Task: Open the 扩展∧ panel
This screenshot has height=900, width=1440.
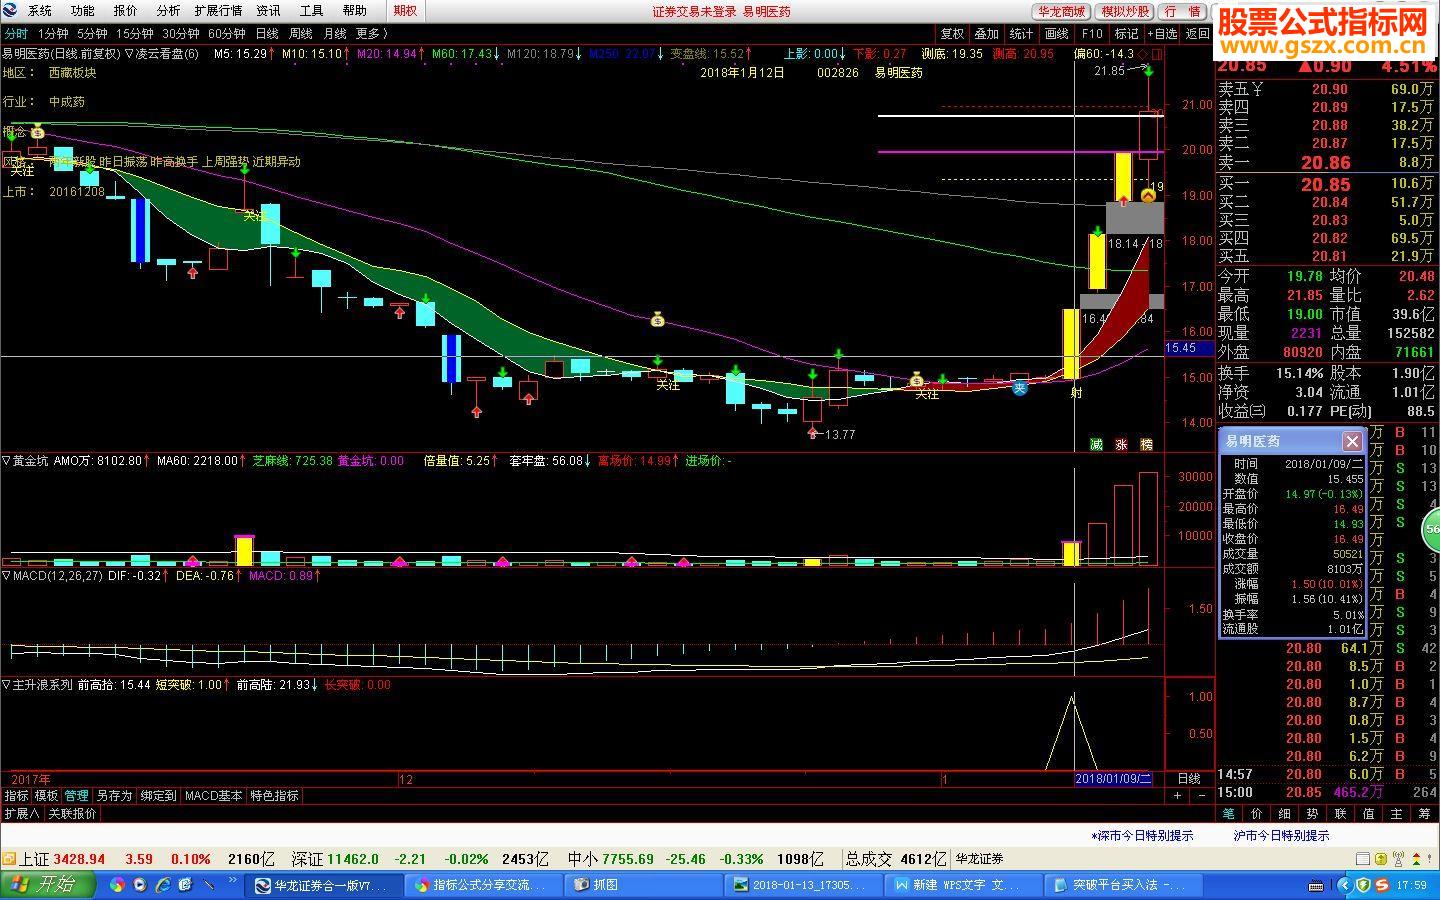Action: (22, 814)
